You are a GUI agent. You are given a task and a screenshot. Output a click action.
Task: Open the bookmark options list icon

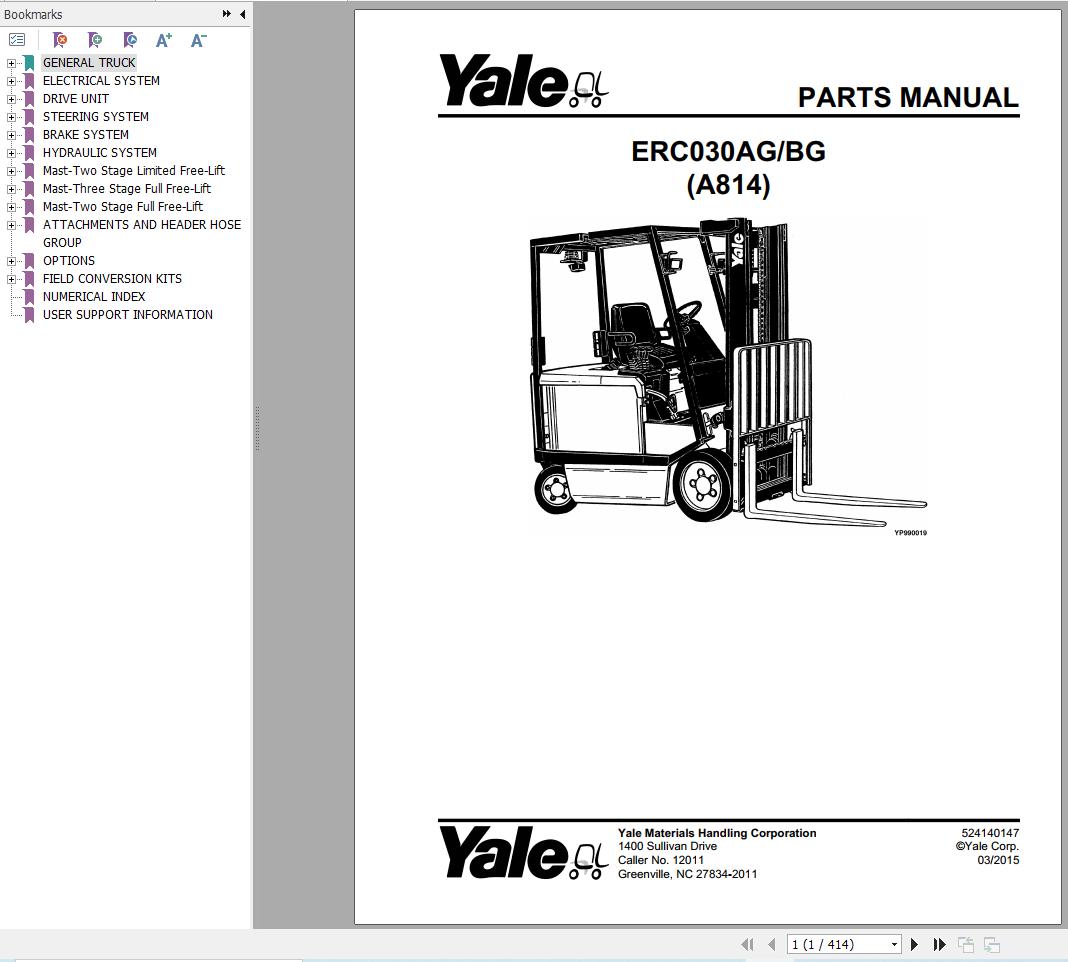click(x=16, y=40)
